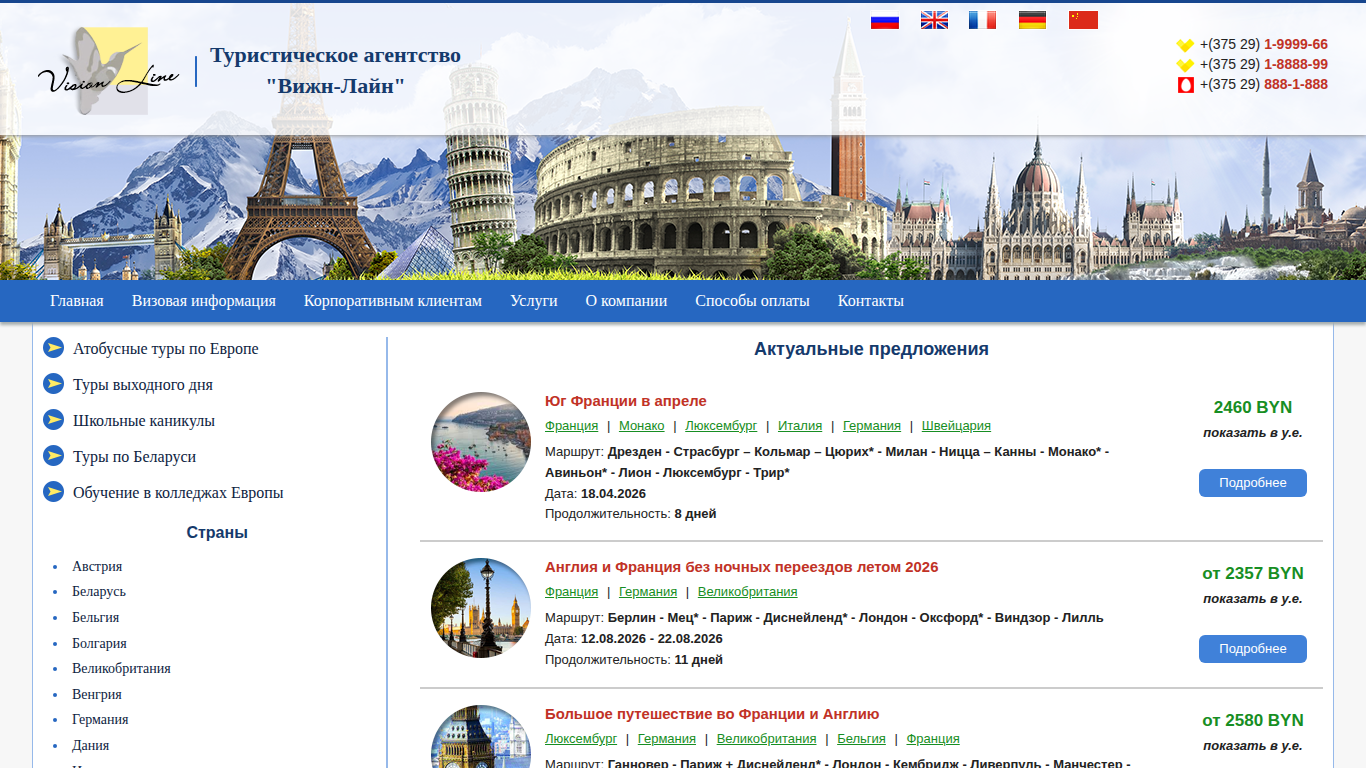Click arrow icon beside Школьные каникулы
1366x768 pixels.
pyautogui.click(x=54, y=420)
